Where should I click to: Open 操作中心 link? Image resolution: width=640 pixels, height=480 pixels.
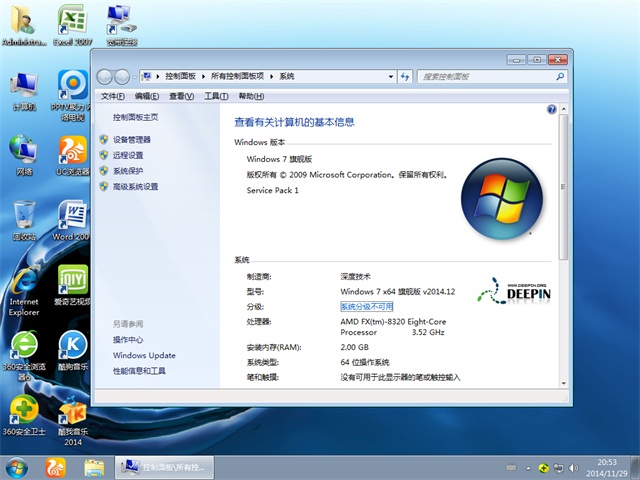click(128, 340)
